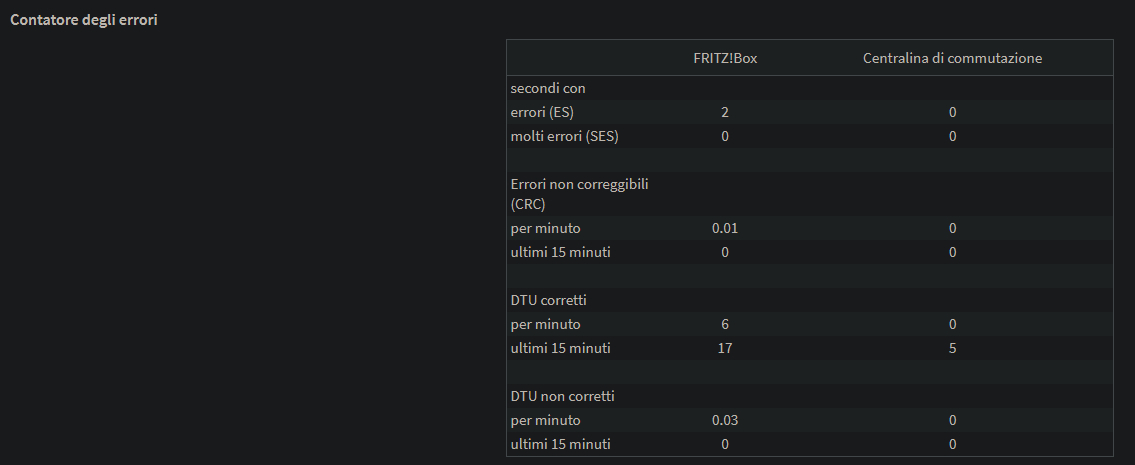Click the "secondi con" row label
The height and width of the screenshot is (465, 1135).
tap(547, 88)
